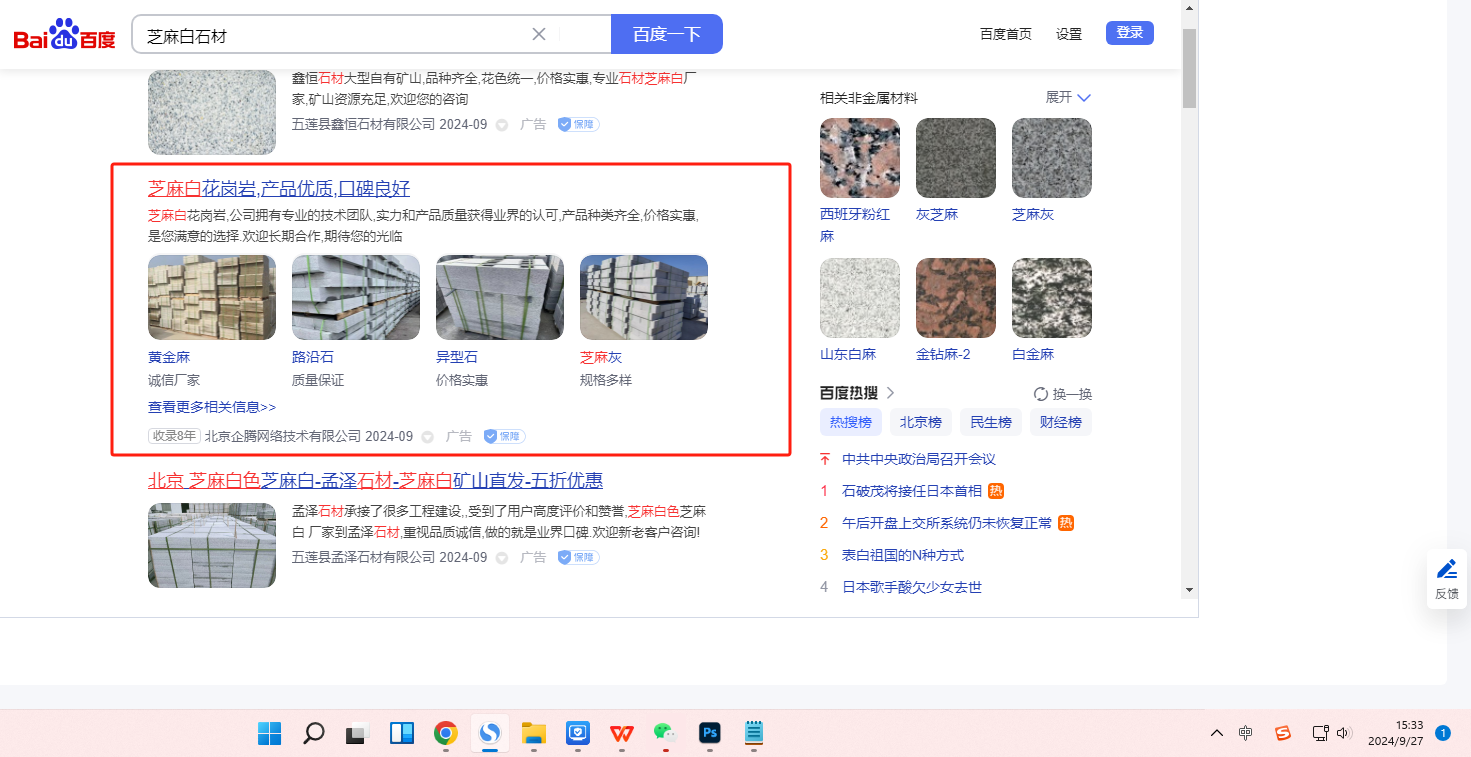Open the notification center badge
The width and height of the screenshot is (1471, 757).
[x=1443, y=733]
